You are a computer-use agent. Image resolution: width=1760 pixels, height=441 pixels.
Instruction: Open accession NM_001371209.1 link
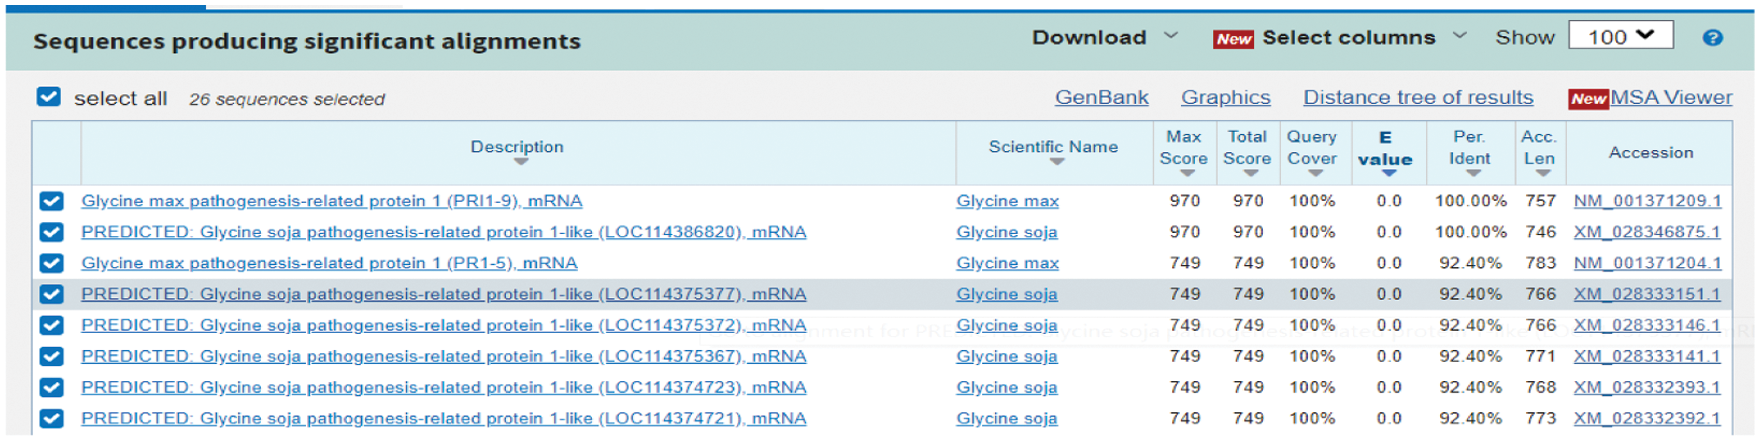point(1647,201)
